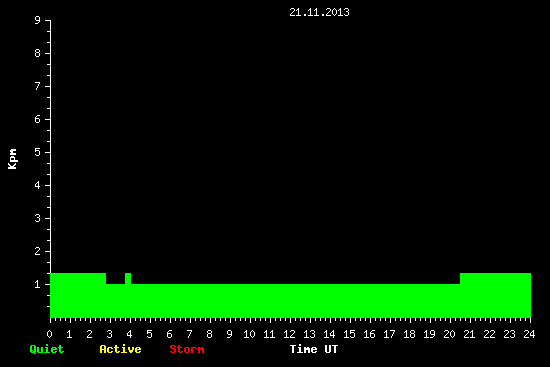The height and width of the screenshot is (367, 550).
Task: Click hour 12 on the time axis
Action: pyautogui.click(x=289, y=334)
